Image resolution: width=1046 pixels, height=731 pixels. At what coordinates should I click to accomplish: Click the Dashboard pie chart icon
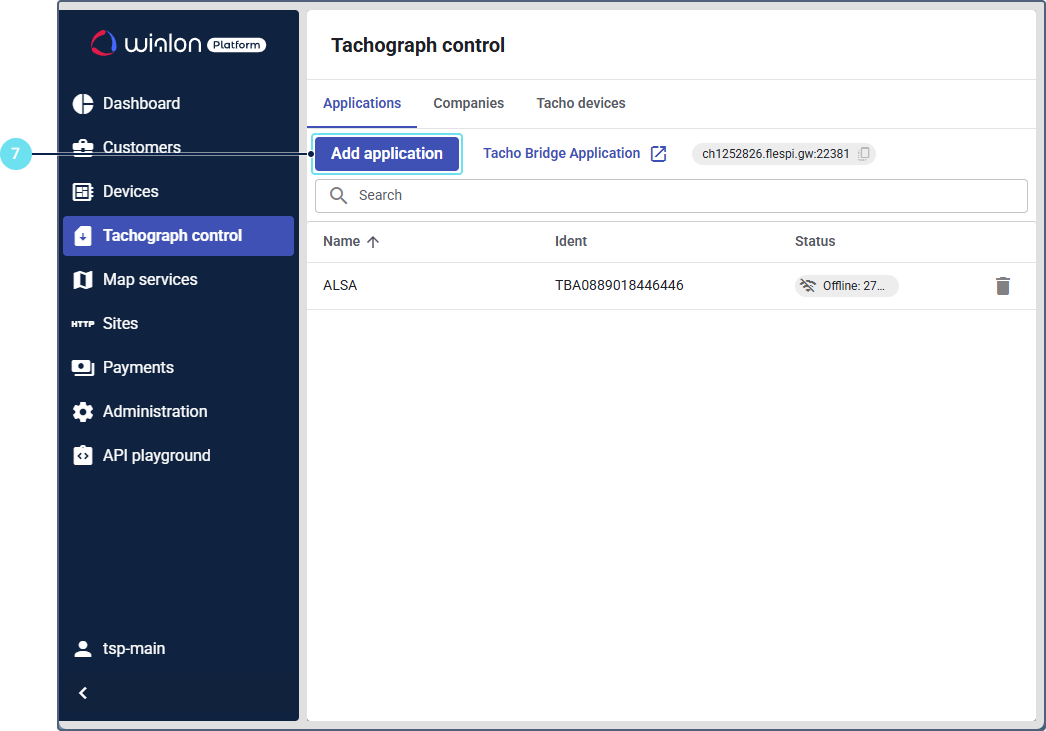coord(83,104)
